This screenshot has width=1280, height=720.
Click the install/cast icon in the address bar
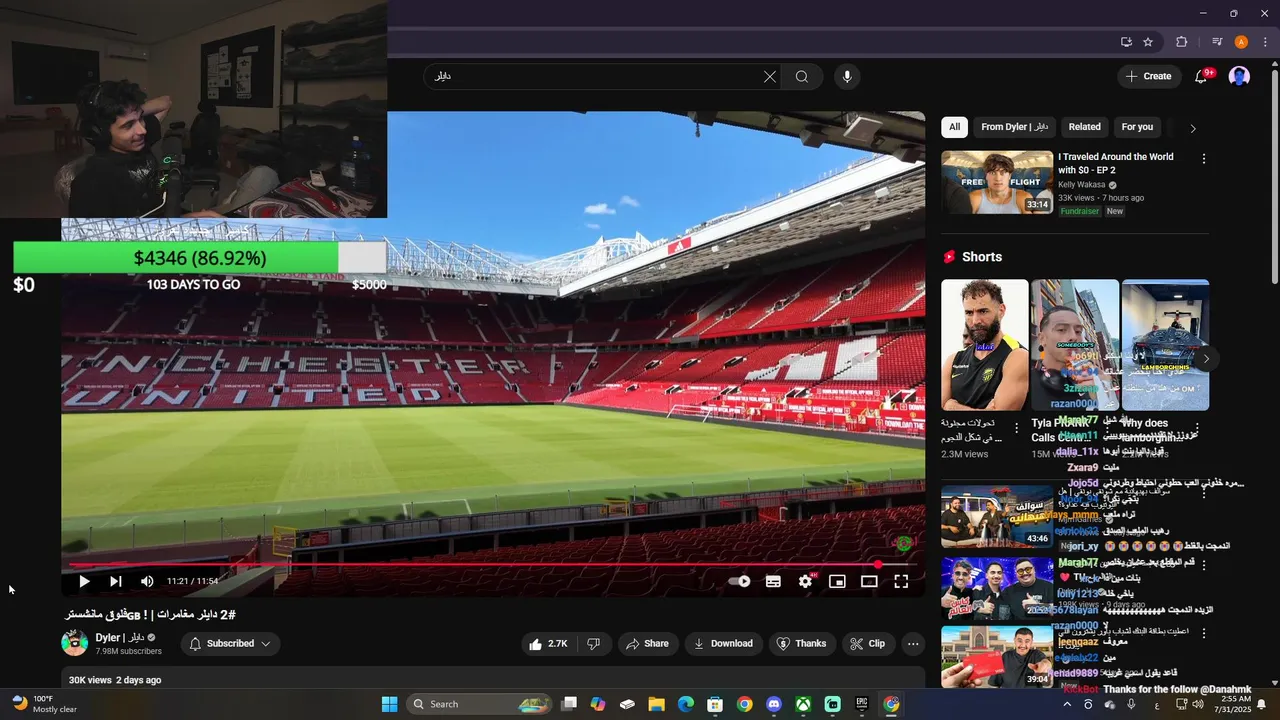tap(1126, 42)
